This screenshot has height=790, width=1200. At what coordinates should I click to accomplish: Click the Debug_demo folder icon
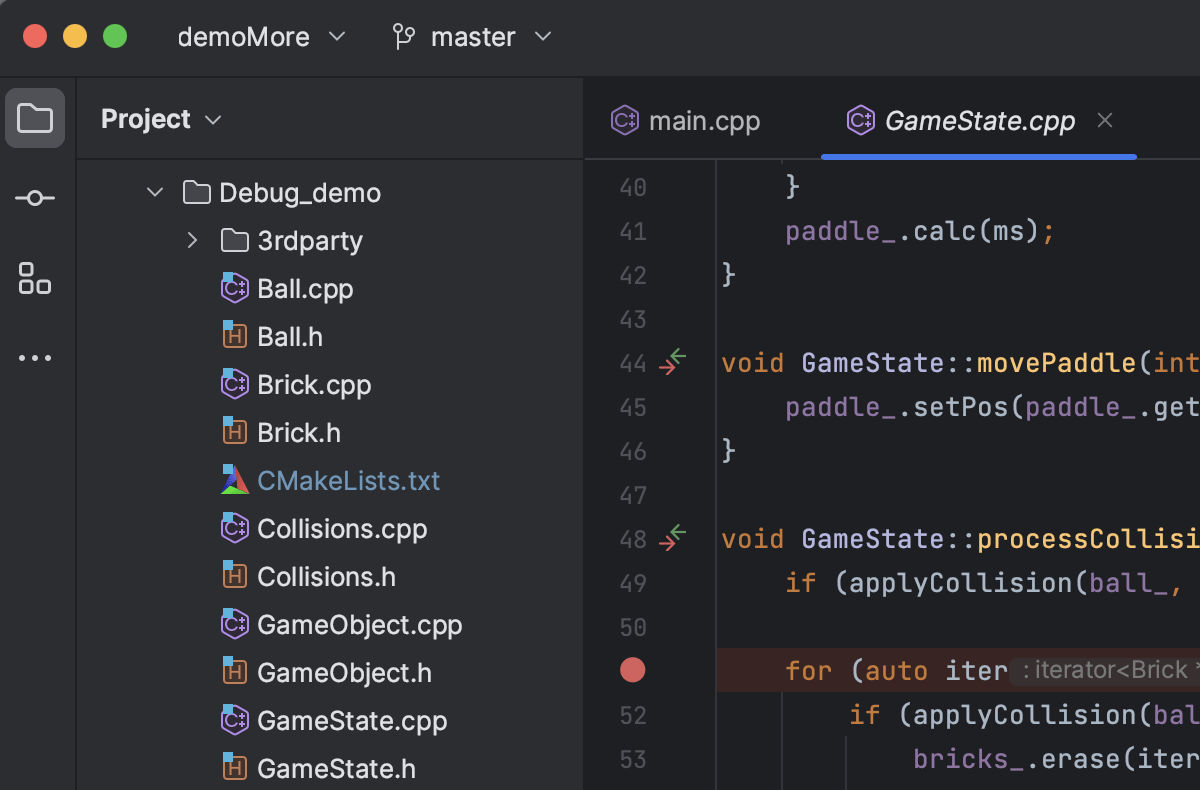point(197,192)
